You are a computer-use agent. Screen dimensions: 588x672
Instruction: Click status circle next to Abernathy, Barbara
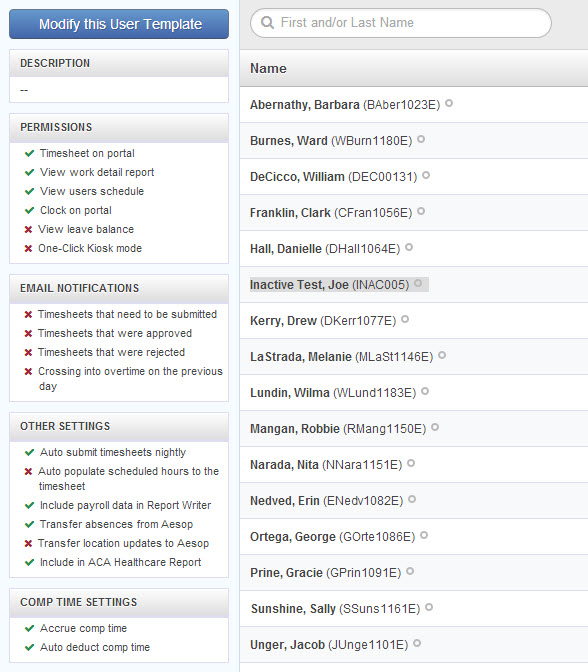click(449, 103)
